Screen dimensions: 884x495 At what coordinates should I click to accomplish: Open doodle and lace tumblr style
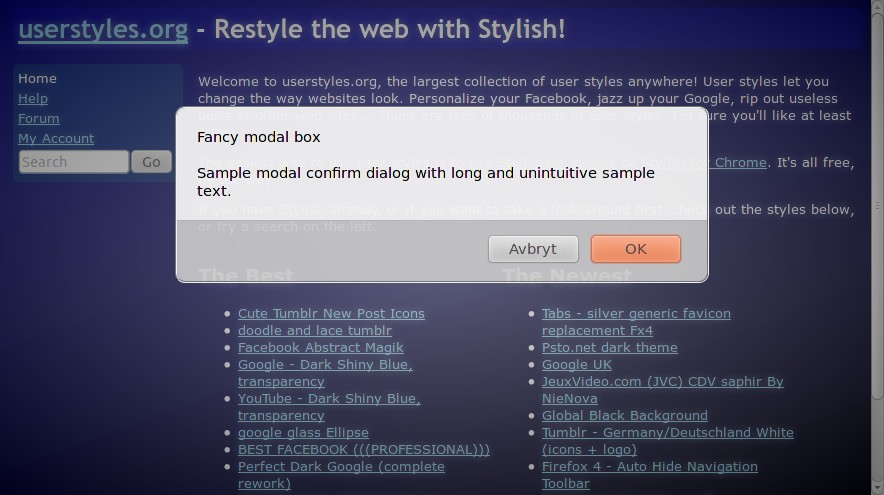tap(315, 330)
